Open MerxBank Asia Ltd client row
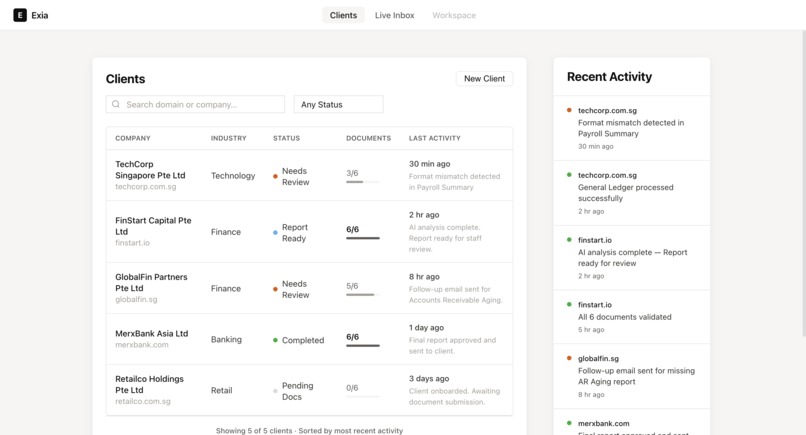Screen dimensions: 806x435 pos(309,339)
